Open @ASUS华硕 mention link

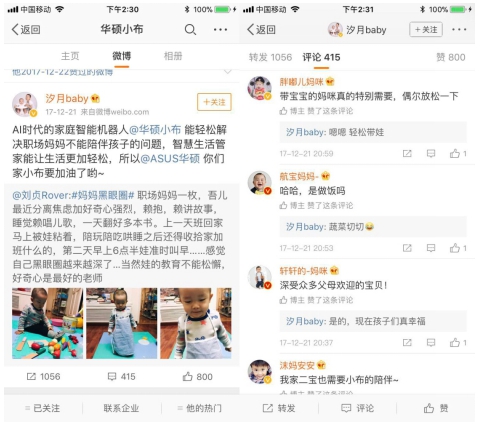click(x=170, y=159)
